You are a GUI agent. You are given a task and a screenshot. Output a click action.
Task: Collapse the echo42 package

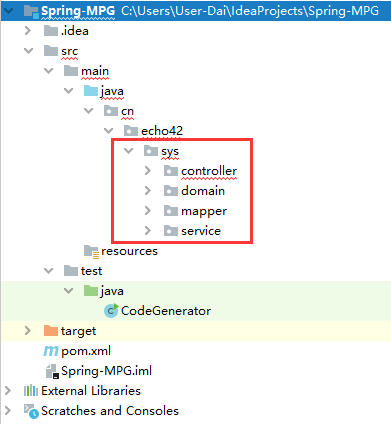[109, 131]
